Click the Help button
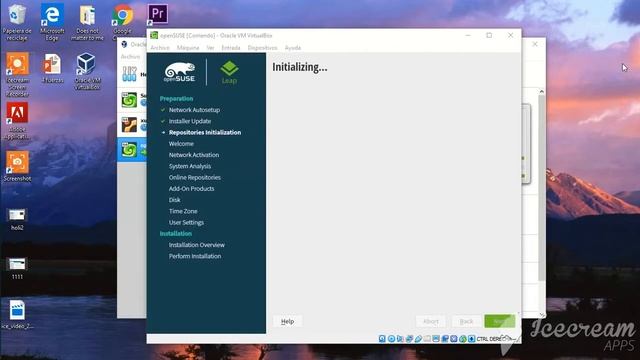Image resolution: width=640 pixels, height=360 pixels. (x=287, y=322)
